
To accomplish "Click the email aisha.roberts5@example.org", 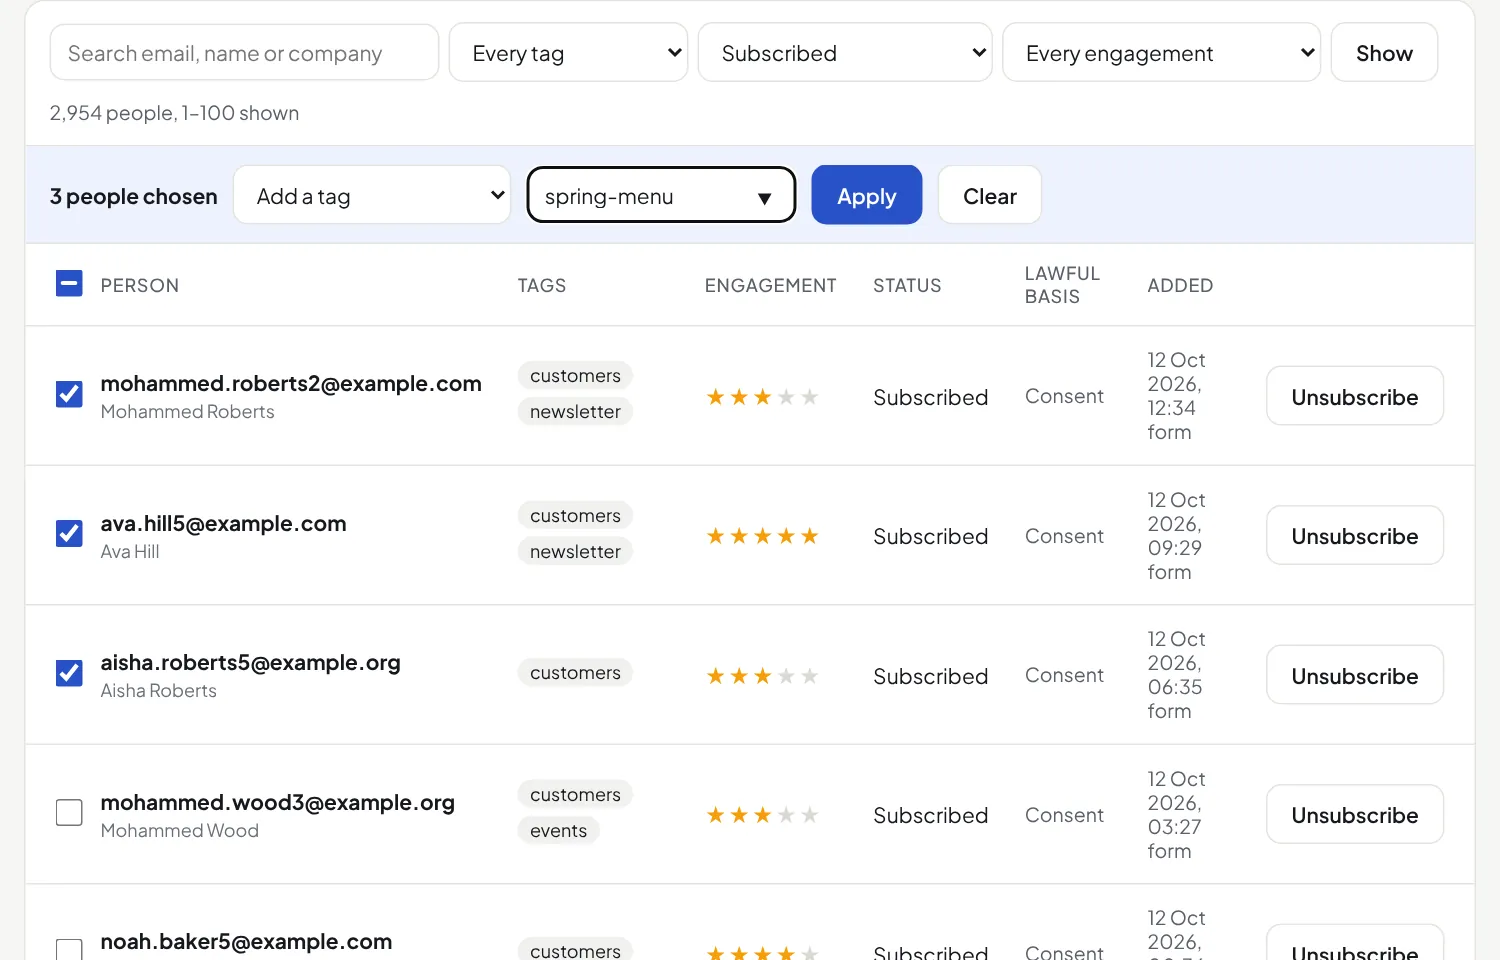I will click(x=250, y=662).
